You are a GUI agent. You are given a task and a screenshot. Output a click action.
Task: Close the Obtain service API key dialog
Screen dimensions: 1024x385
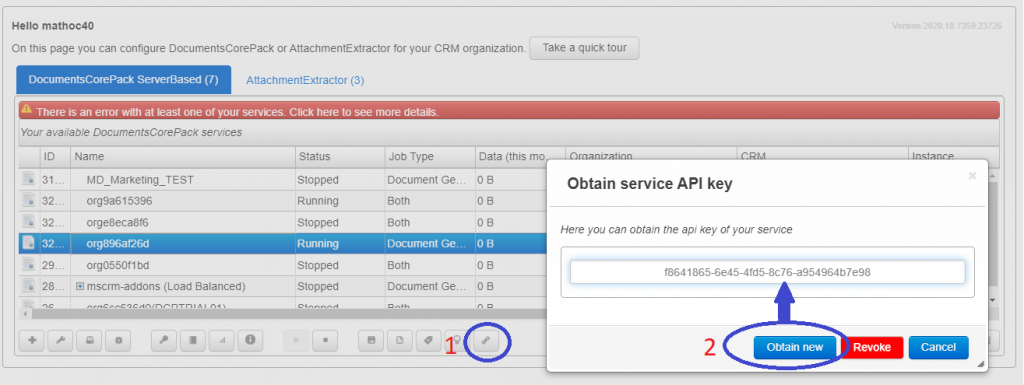point(972,176)
